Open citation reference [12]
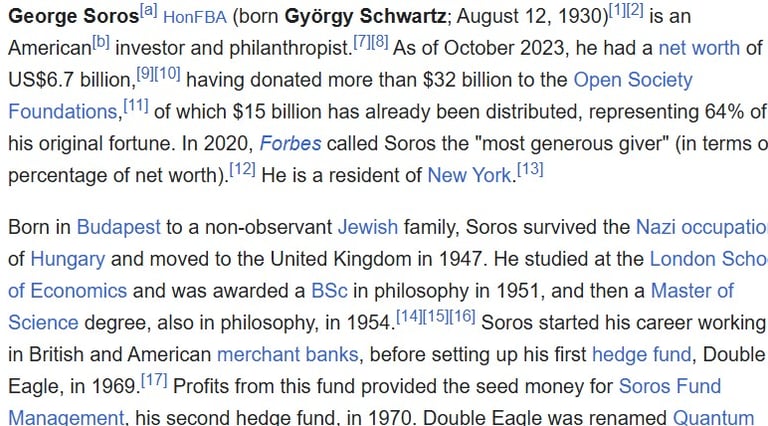Viewport: 768px width, 426px height. [242, 170]
